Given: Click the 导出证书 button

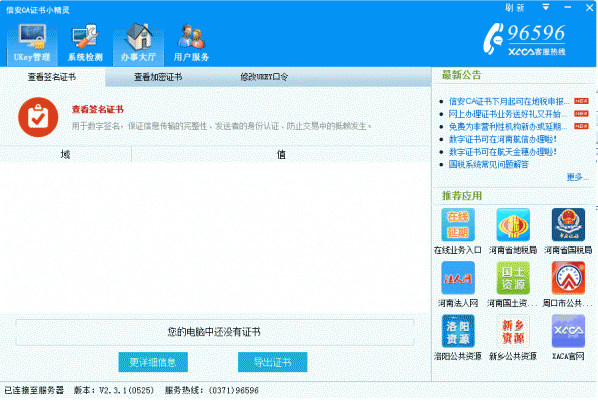Looking at the screenshot, I should tap(273, 363).
